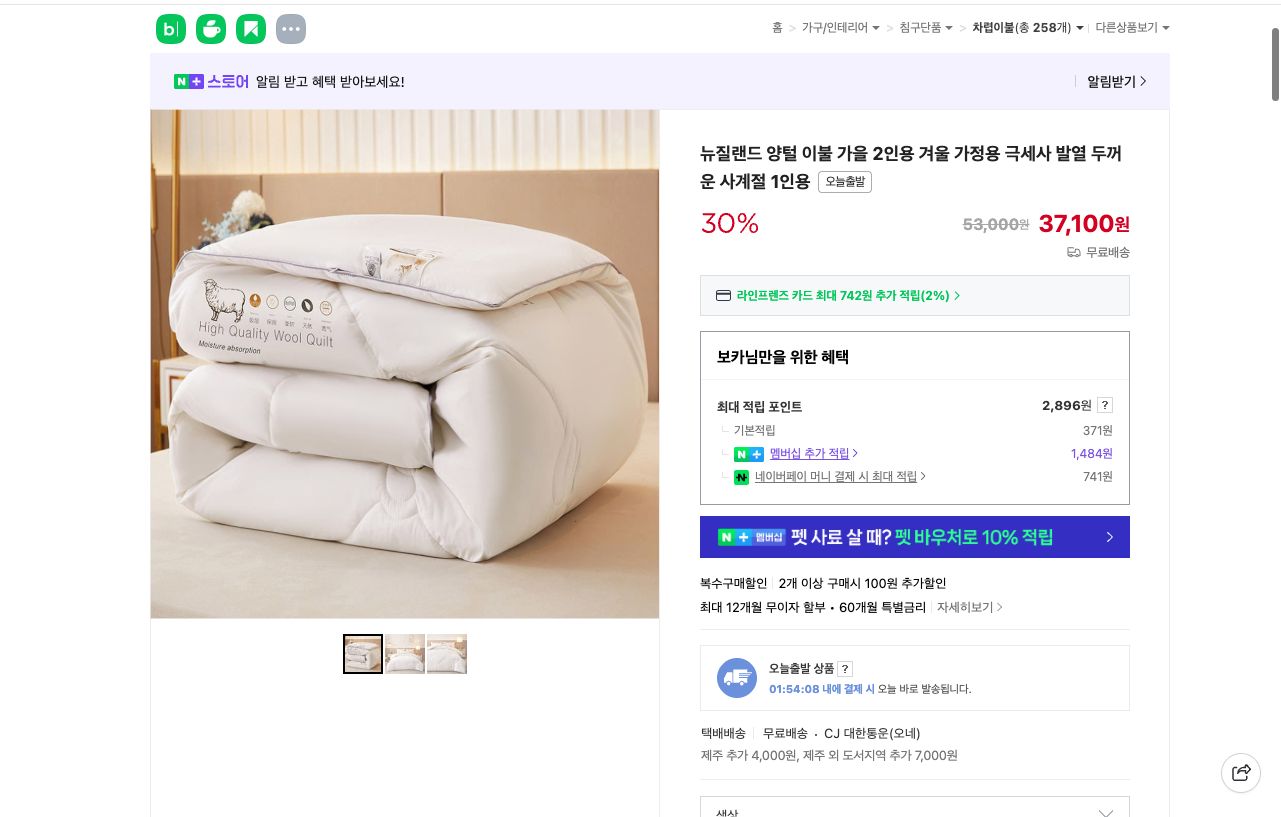Open the Naver Blog icon
The height and width of the screenshot is (817, 1281).
pos(170,28)
